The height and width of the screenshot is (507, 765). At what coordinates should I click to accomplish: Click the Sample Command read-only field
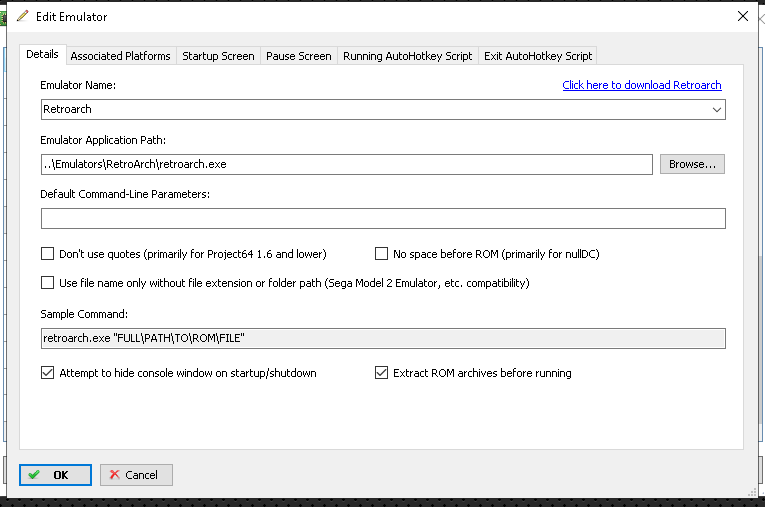click(x=383, y=338)
